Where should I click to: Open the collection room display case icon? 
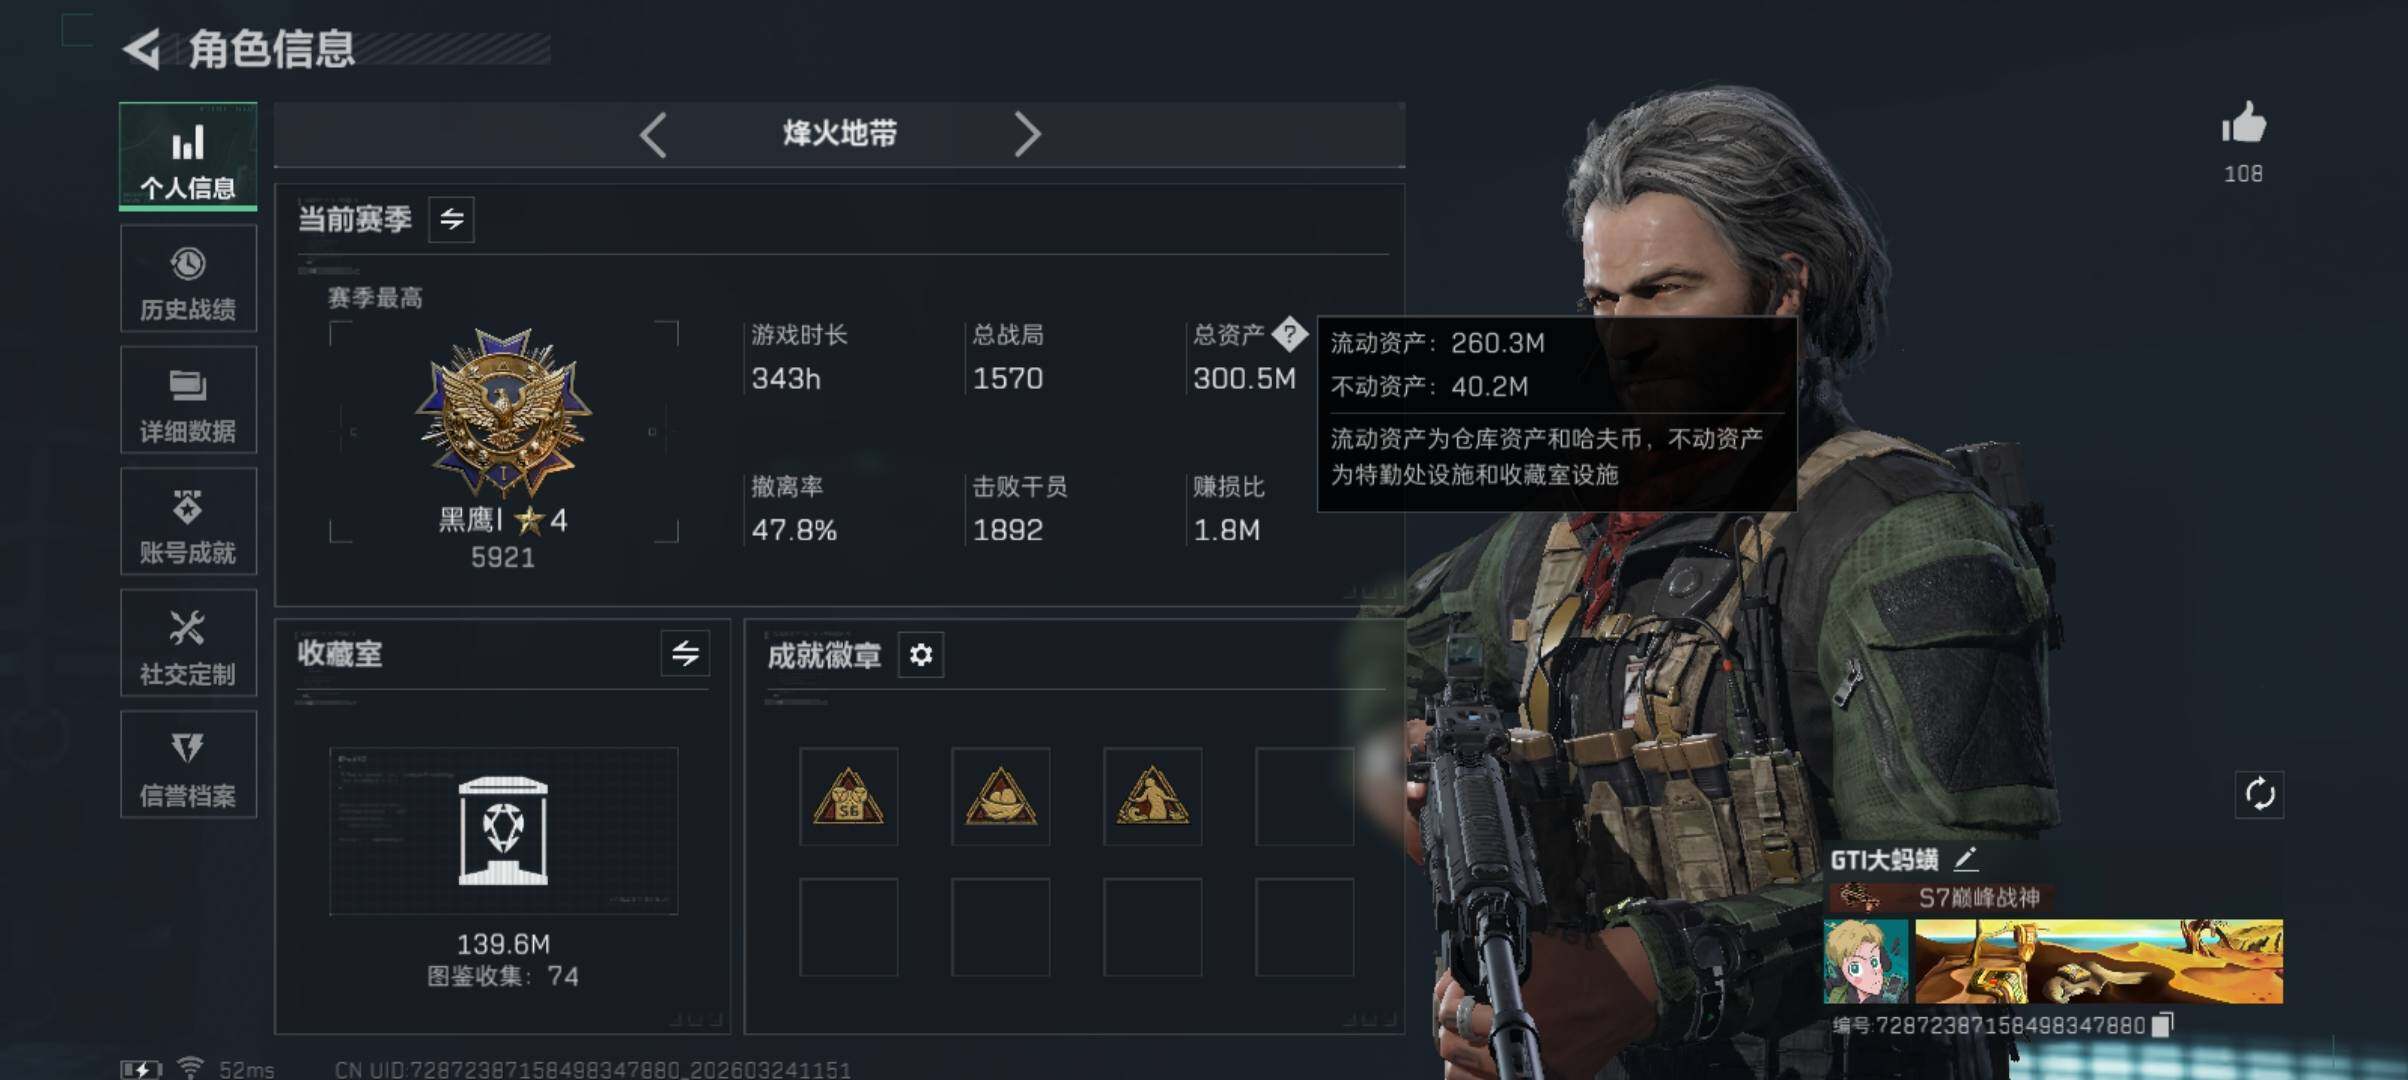(x=503, y=831)
